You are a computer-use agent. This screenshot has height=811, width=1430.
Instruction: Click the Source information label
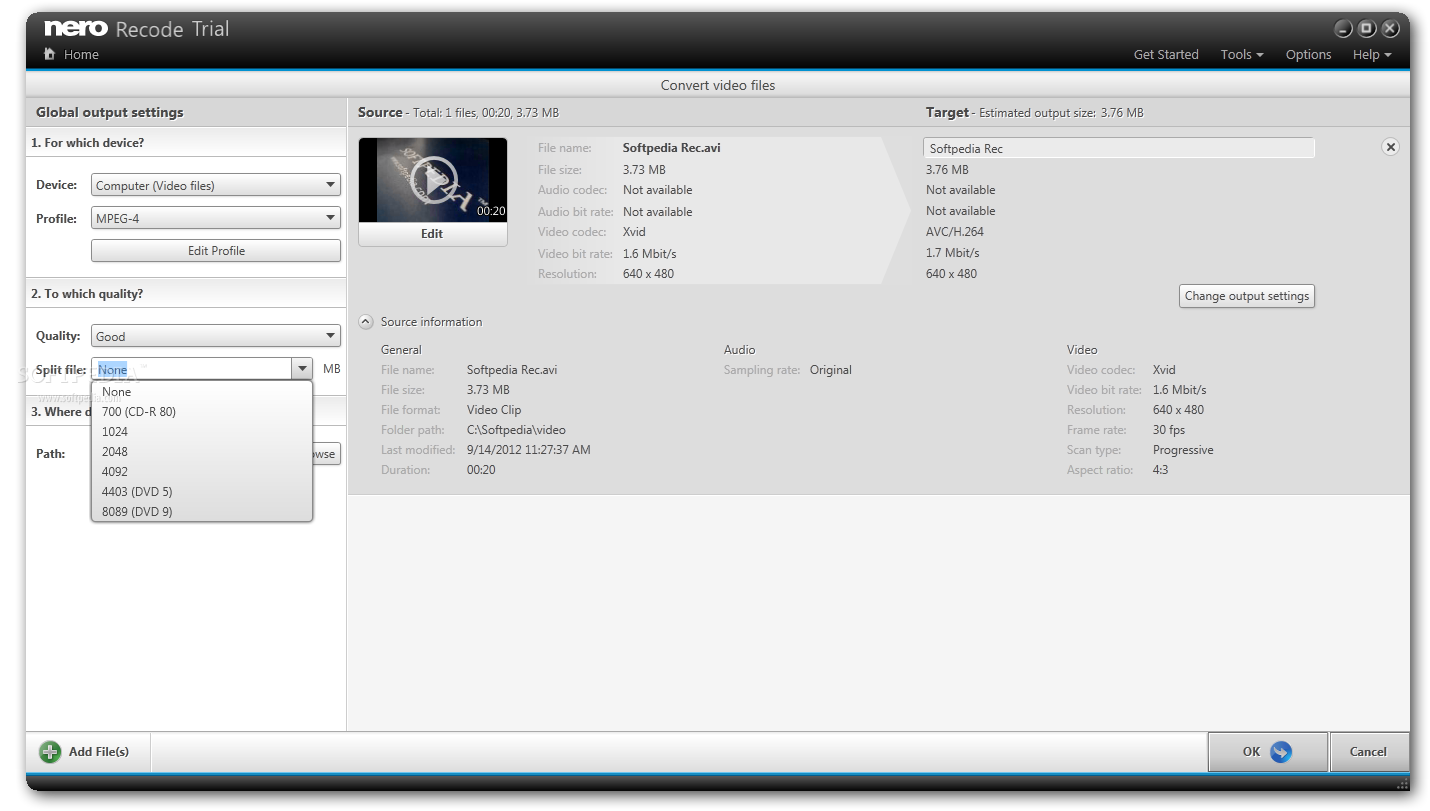tap(432, 322)
